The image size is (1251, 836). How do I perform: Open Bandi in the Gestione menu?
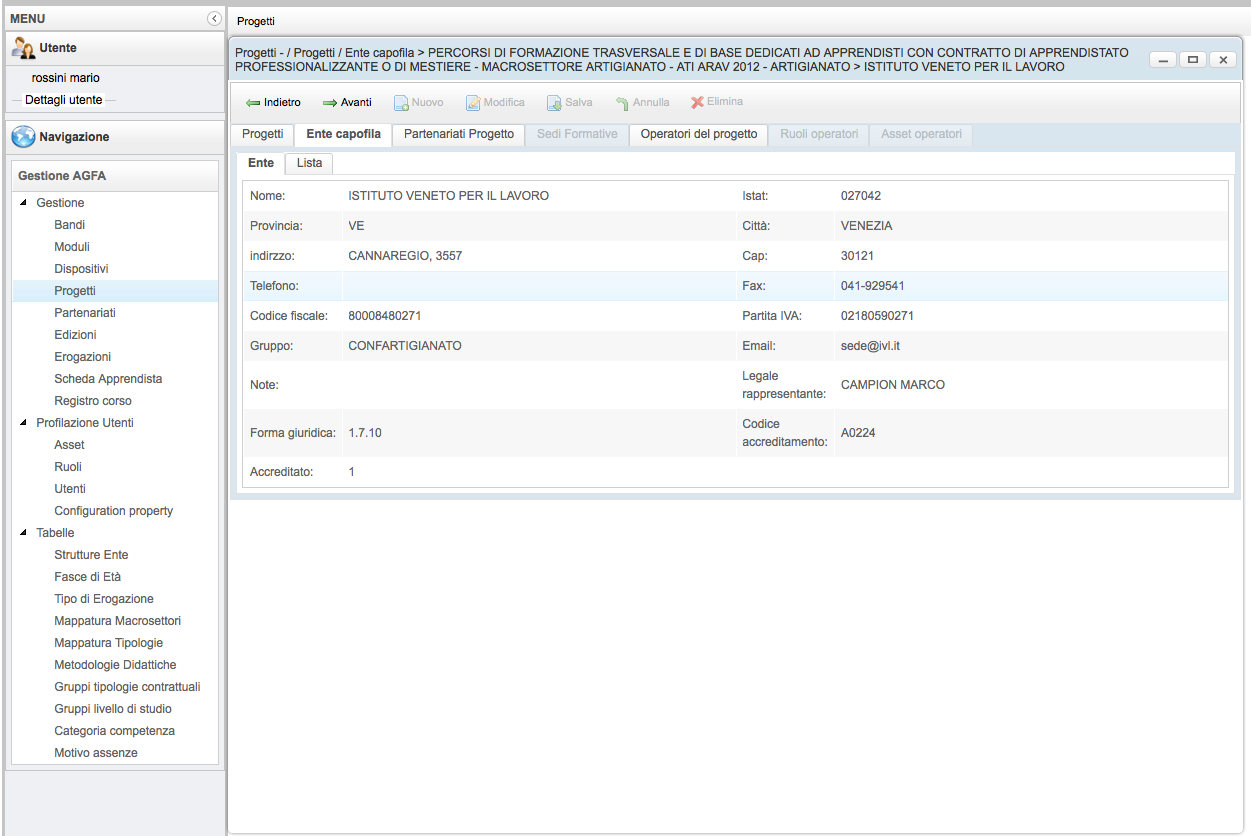click(70, 225)
